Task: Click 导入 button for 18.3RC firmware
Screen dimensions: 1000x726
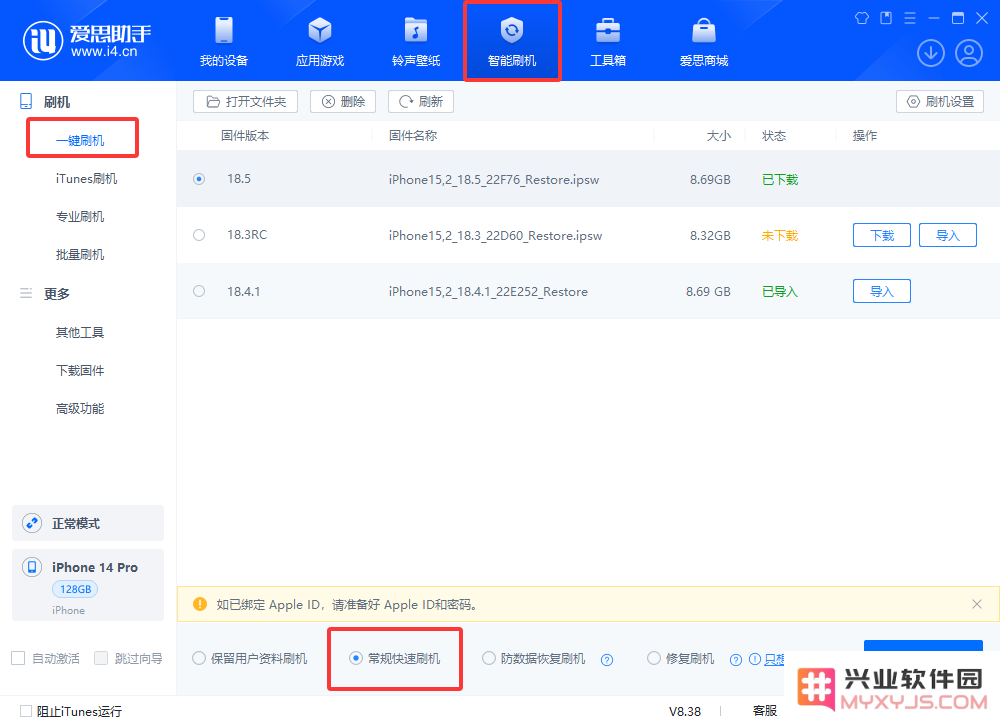Action: point(948,235)
